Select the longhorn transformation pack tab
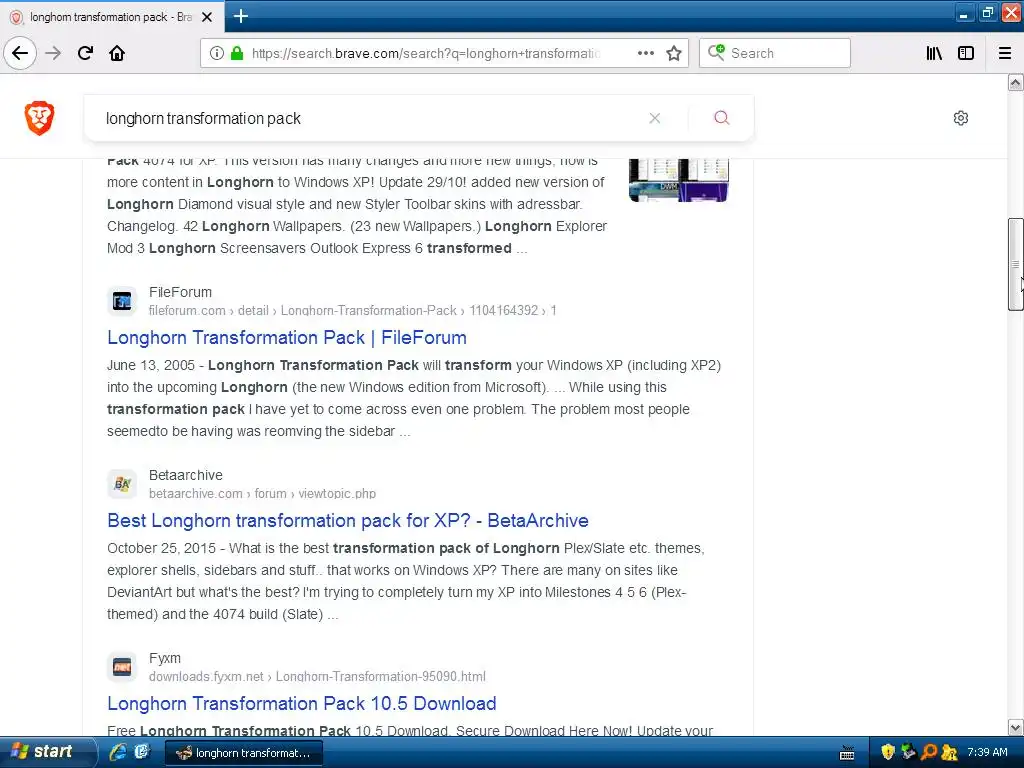 (111, 17)
